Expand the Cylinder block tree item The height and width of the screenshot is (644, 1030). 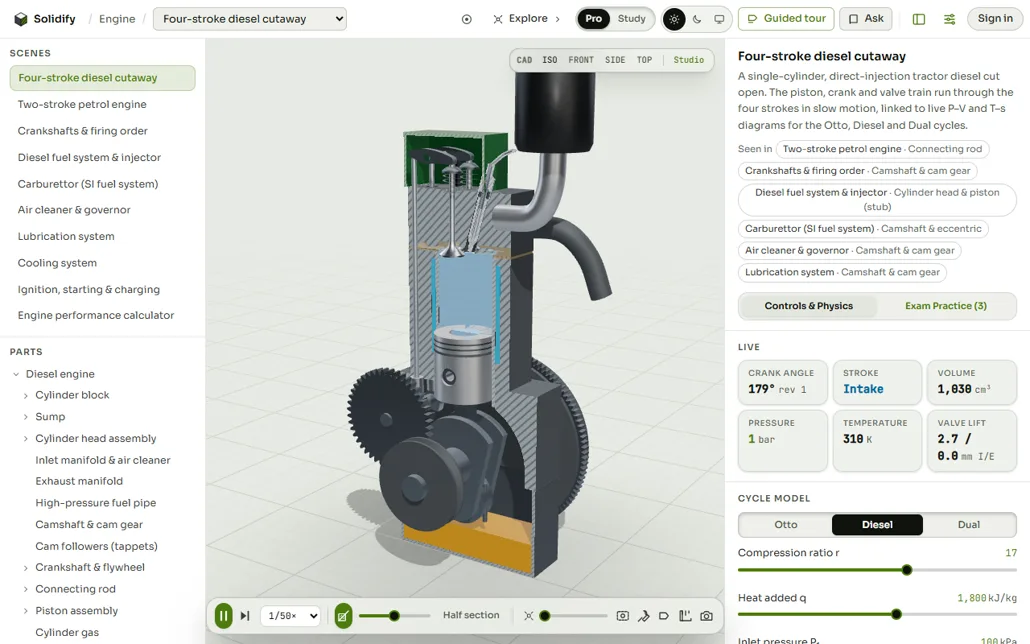pos(26,396)
